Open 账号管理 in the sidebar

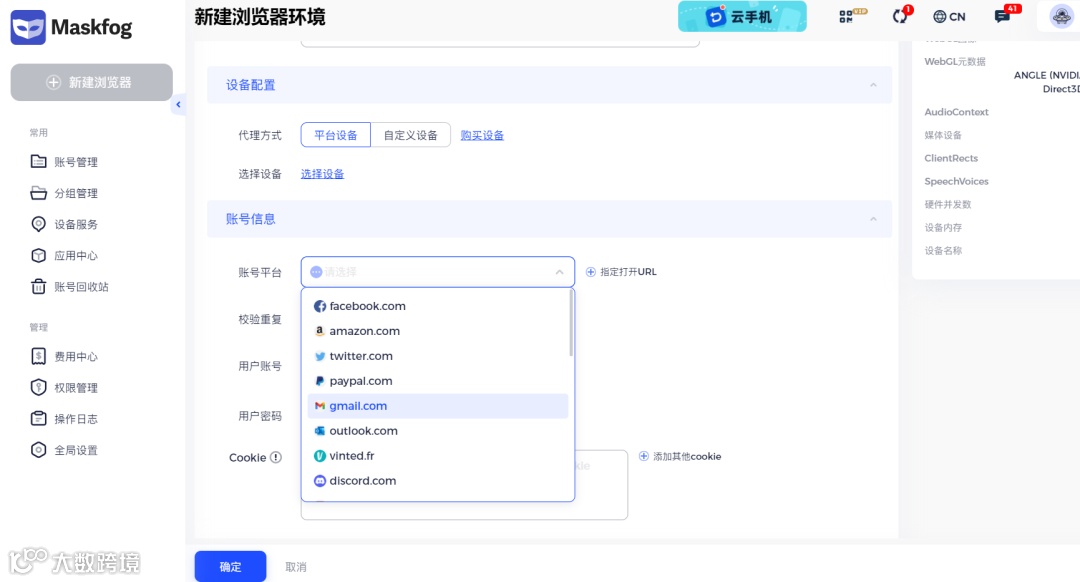point(64,162)
